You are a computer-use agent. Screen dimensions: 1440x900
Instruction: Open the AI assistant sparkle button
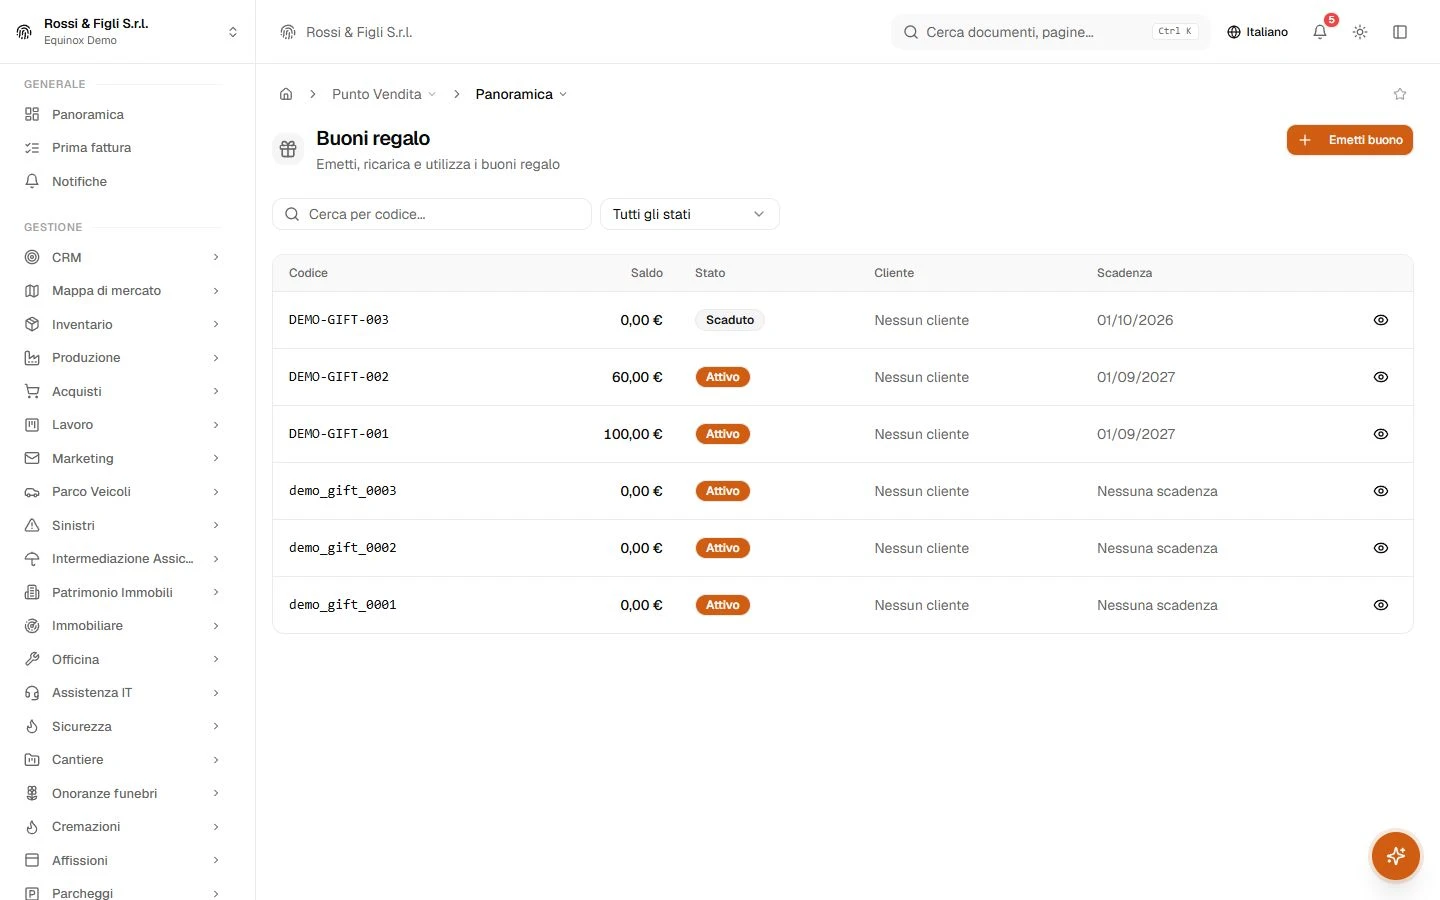pos(1396,856)
